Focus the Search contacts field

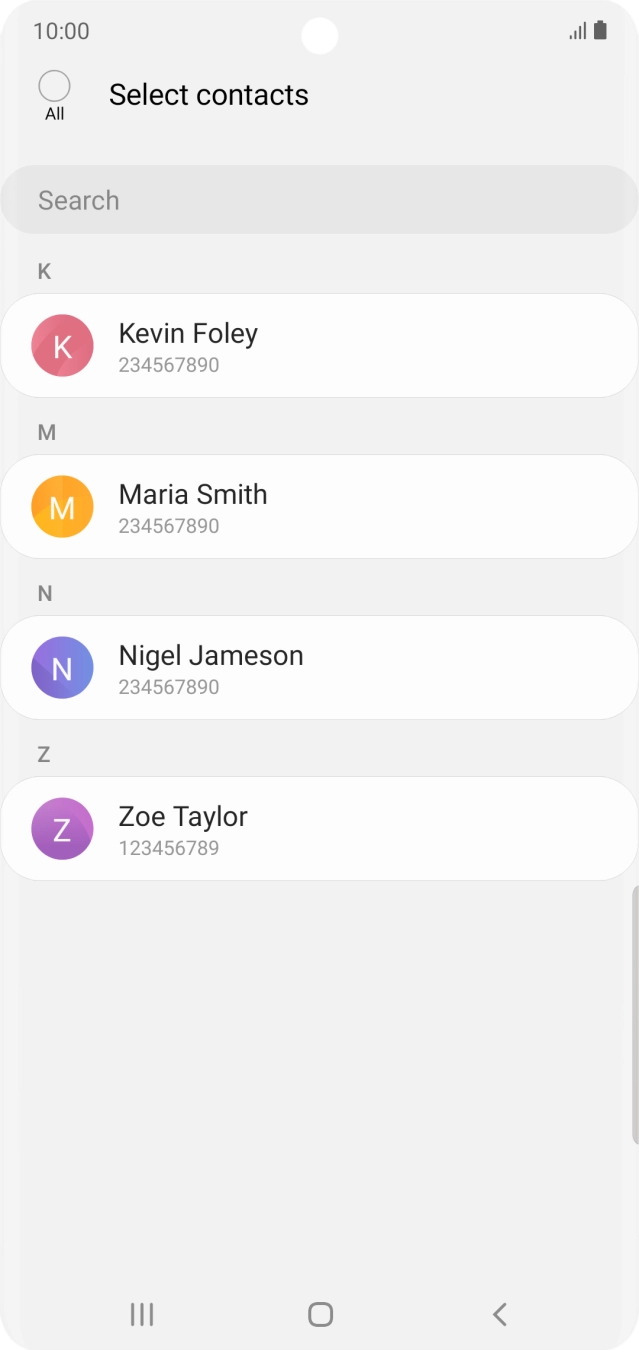[319, 200]
